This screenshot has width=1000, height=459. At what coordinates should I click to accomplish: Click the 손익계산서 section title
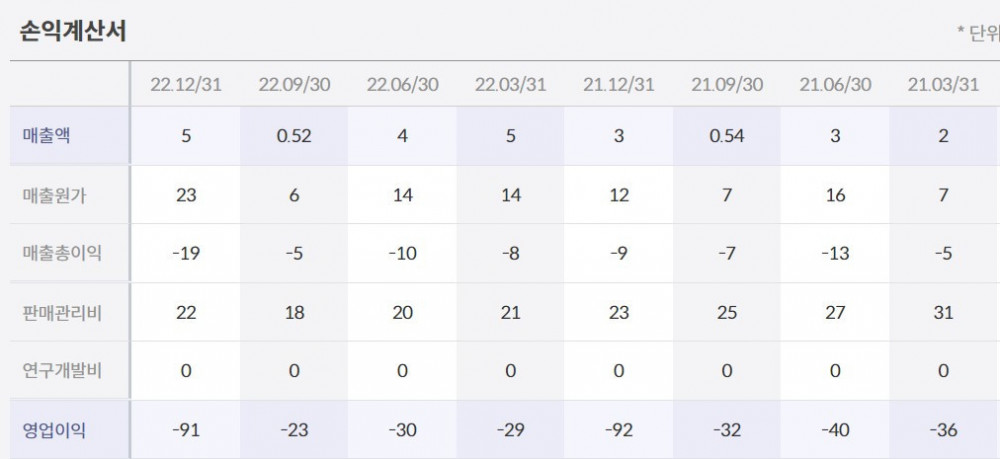click(x=72, y=31)
